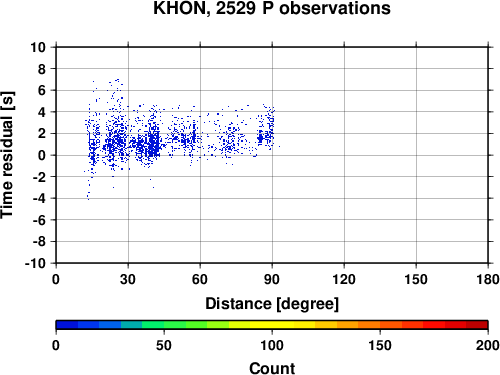Click the y-axis tick label -10
500x375 pixels.
(36, 263)
